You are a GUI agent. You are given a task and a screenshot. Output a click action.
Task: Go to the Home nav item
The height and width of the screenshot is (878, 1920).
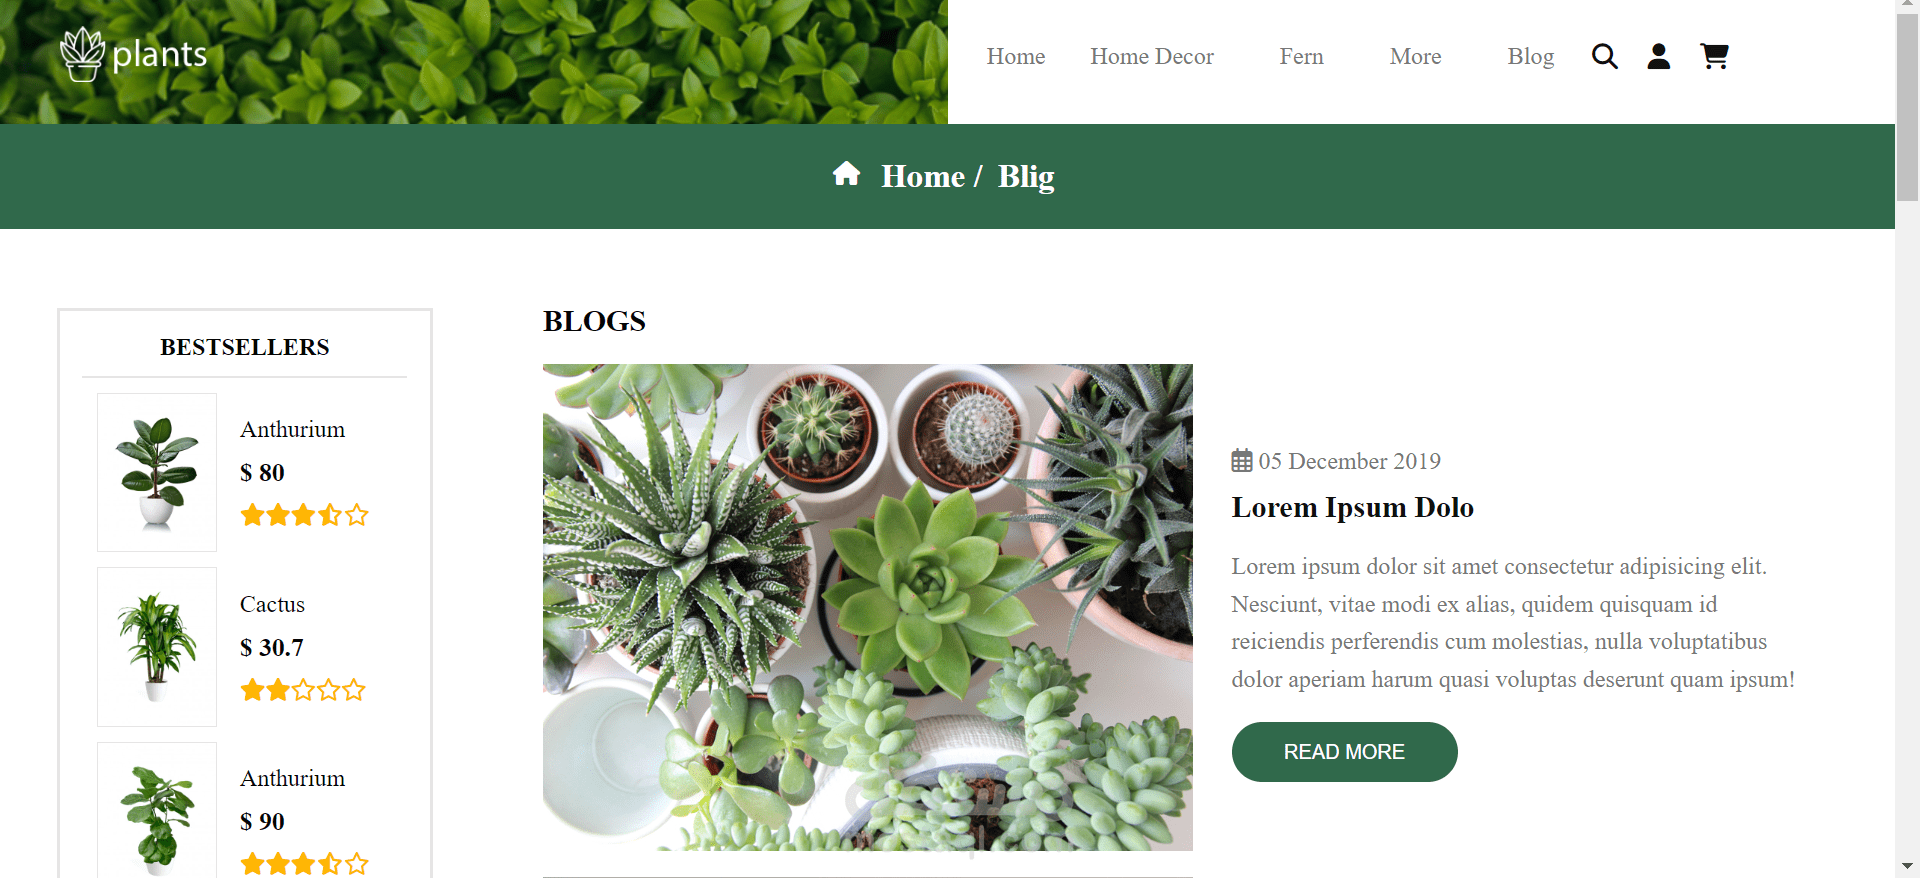(x=1016, y=56)
